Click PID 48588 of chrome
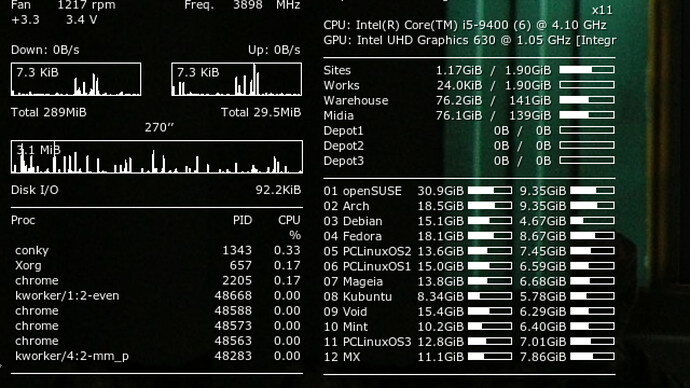This screenshot has height=388, width=690. point(233,311)
